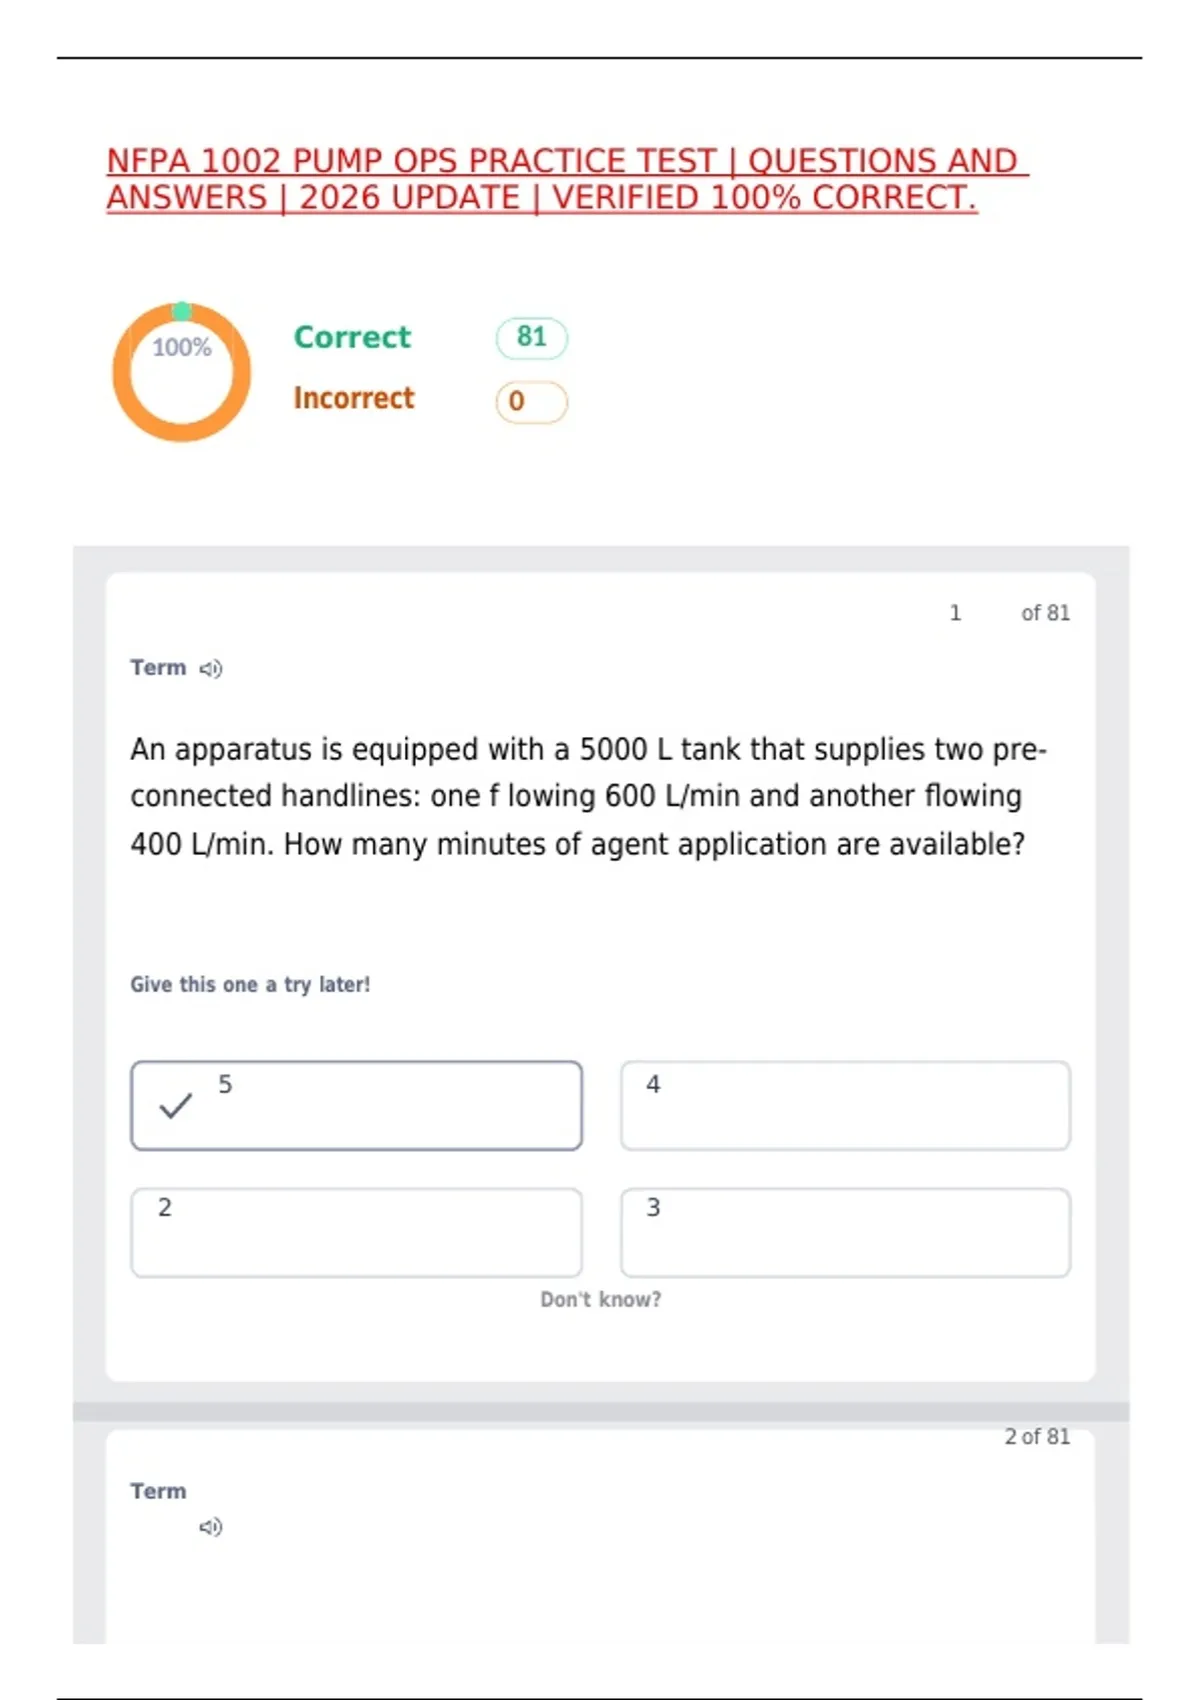
Task: Open the NFPA 1002 Pump Ops title link
Action: tap(567, 179)
